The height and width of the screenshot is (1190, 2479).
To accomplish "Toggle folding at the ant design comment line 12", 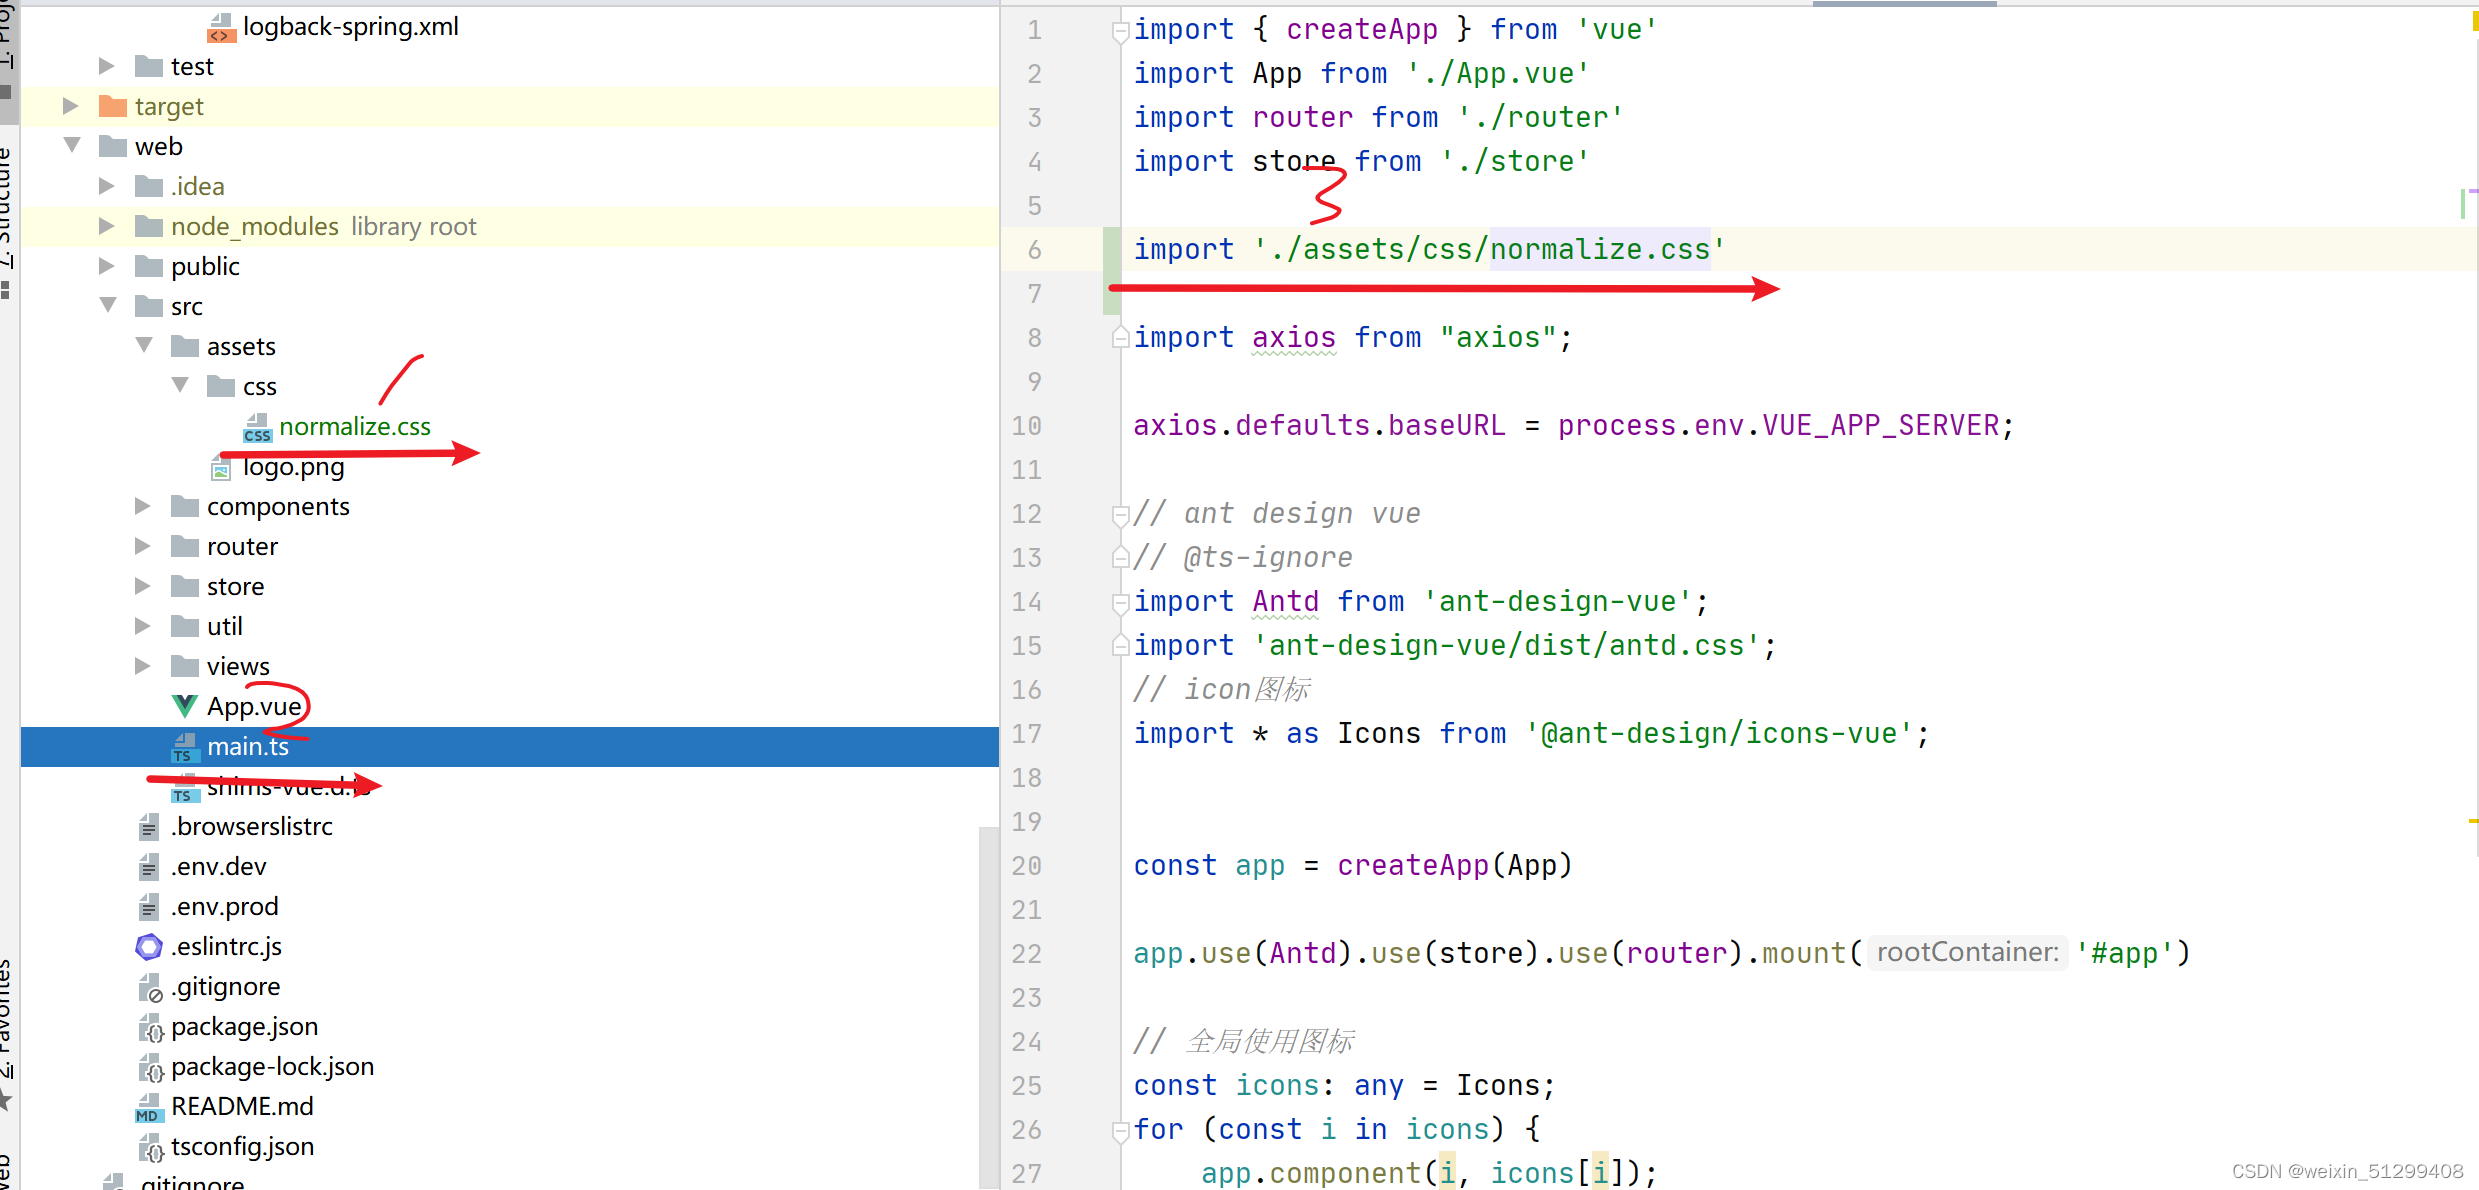I will (1120, 514).
